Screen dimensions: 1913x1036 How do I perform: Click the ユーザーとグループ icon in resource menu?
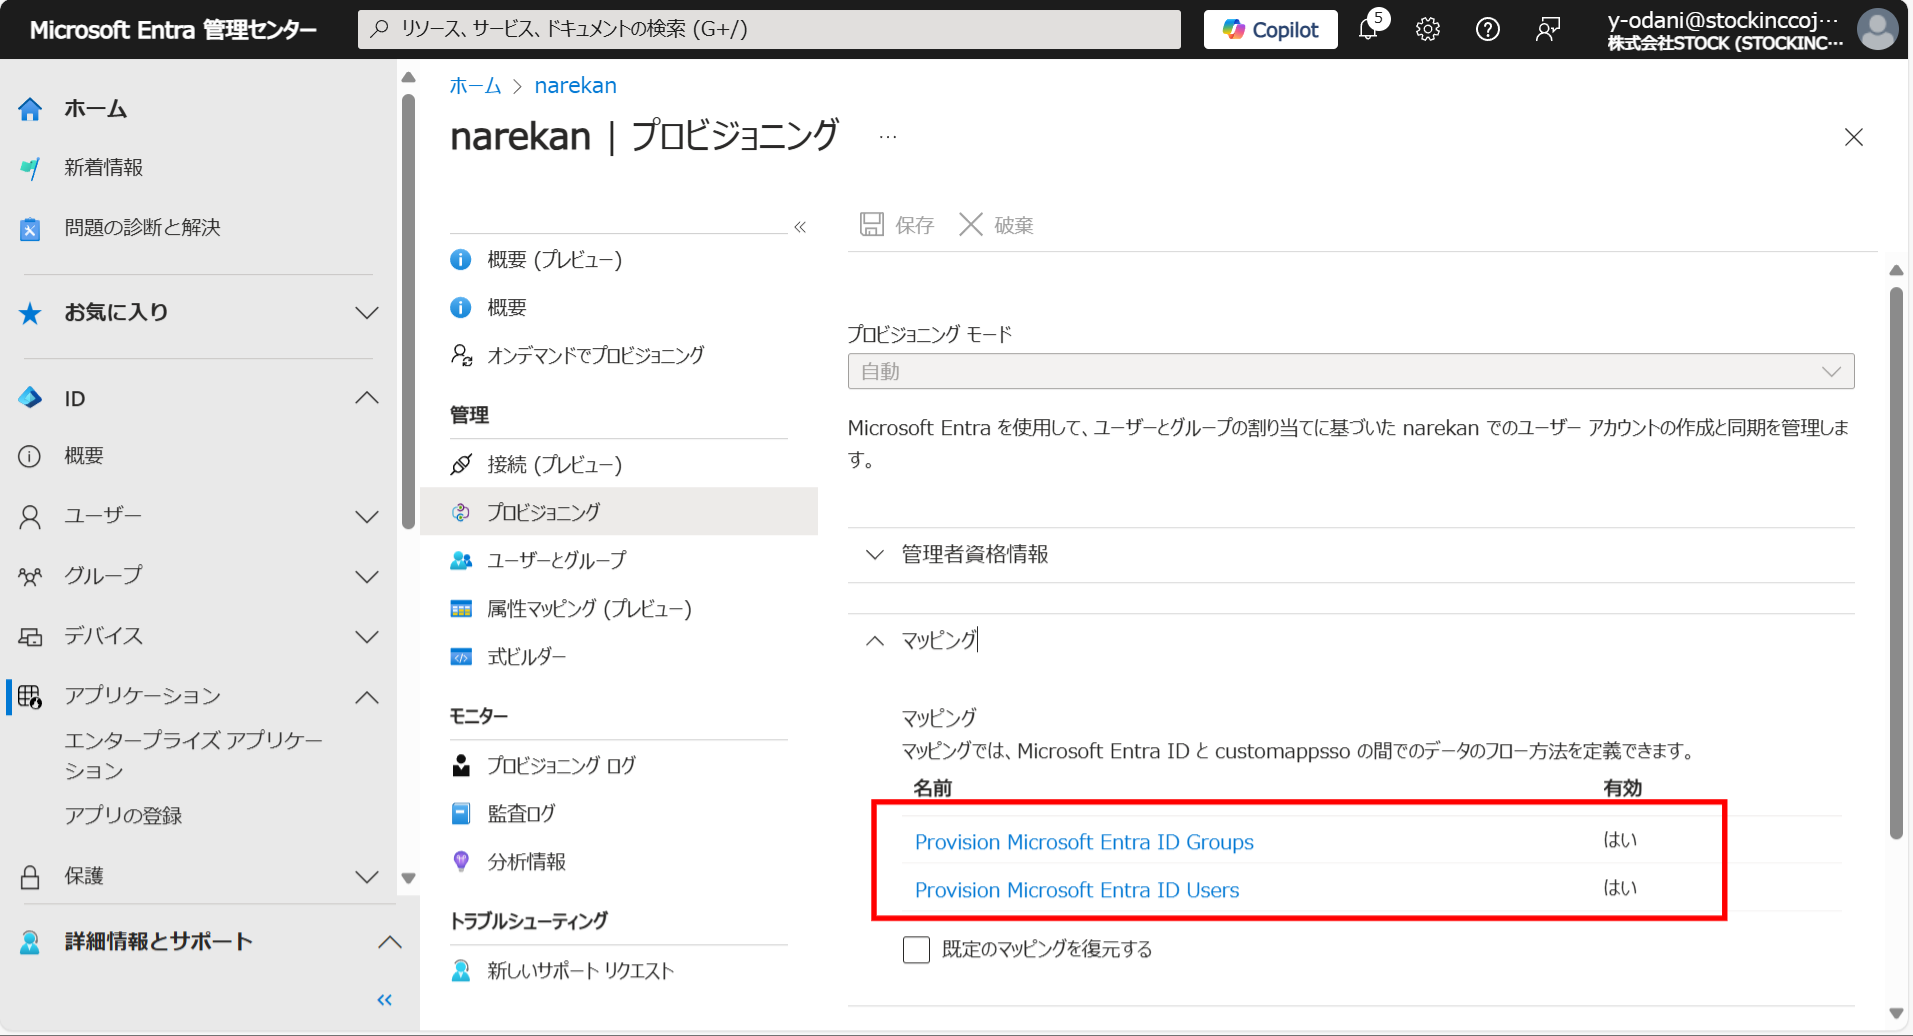coord(461,560)
